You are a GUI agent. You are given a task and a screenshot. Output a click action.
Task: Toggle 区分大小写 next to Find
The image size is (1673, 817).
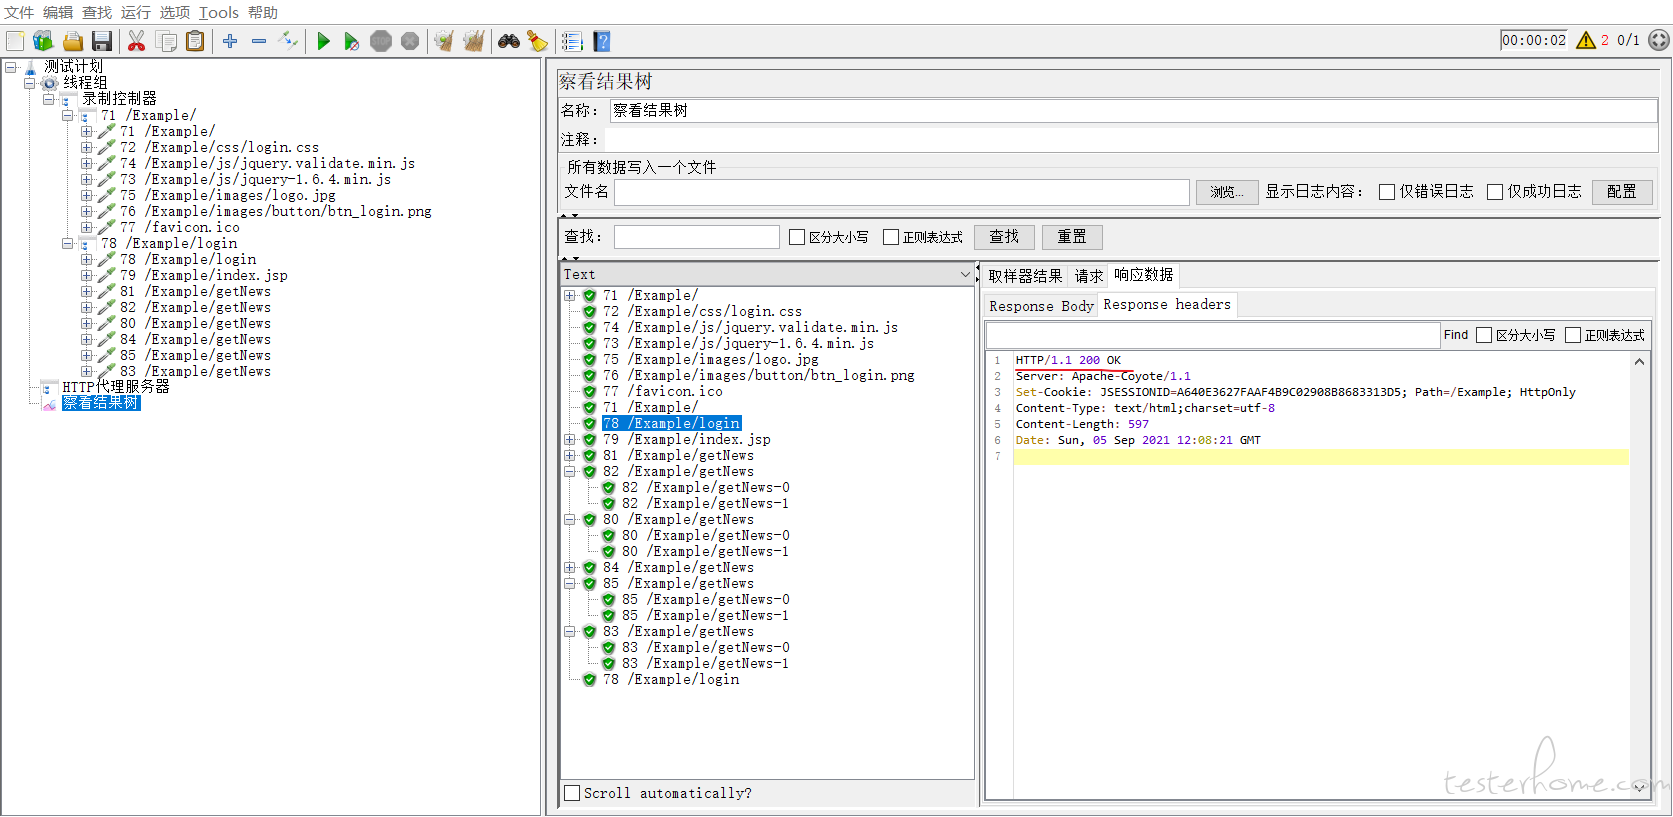[x=1484, y=335]
